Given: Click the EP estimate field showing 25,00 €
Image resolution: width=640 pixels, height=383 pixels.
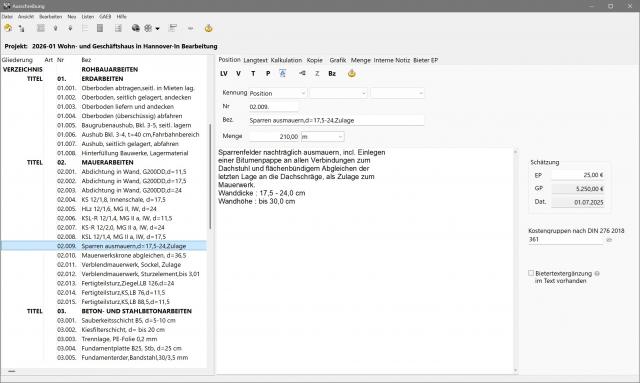Looking at the screenshot, I should click(578, 175).
